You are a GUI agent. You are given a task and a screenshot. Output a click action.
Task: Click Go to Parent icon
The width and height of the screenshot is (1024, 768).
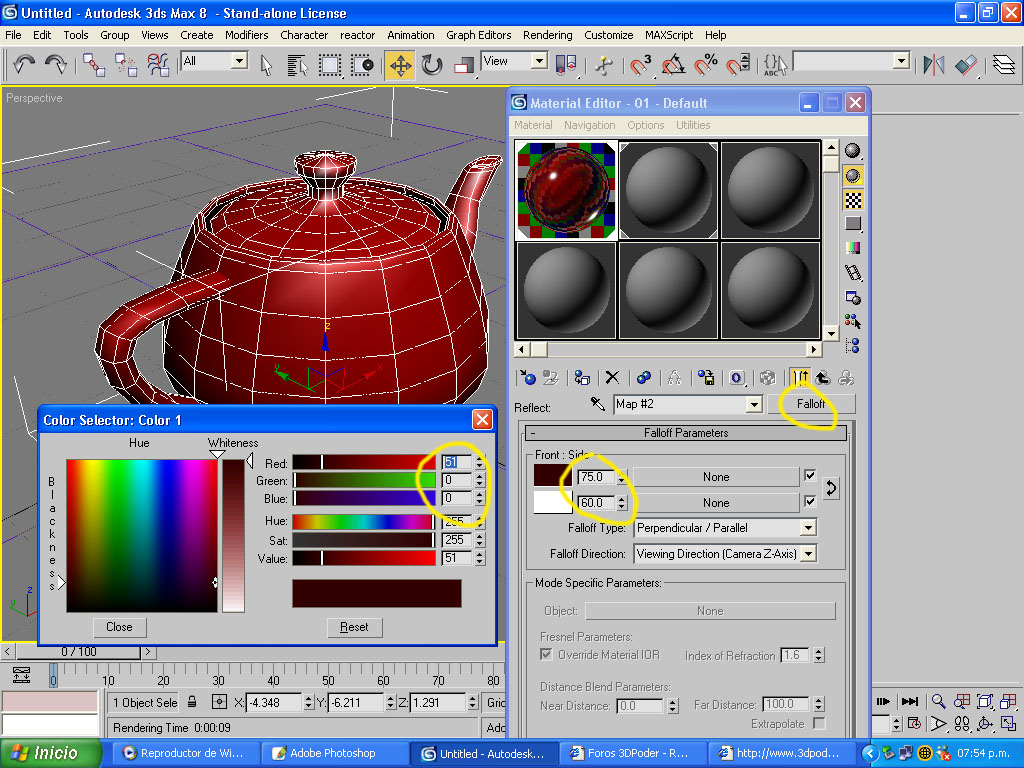823,377
